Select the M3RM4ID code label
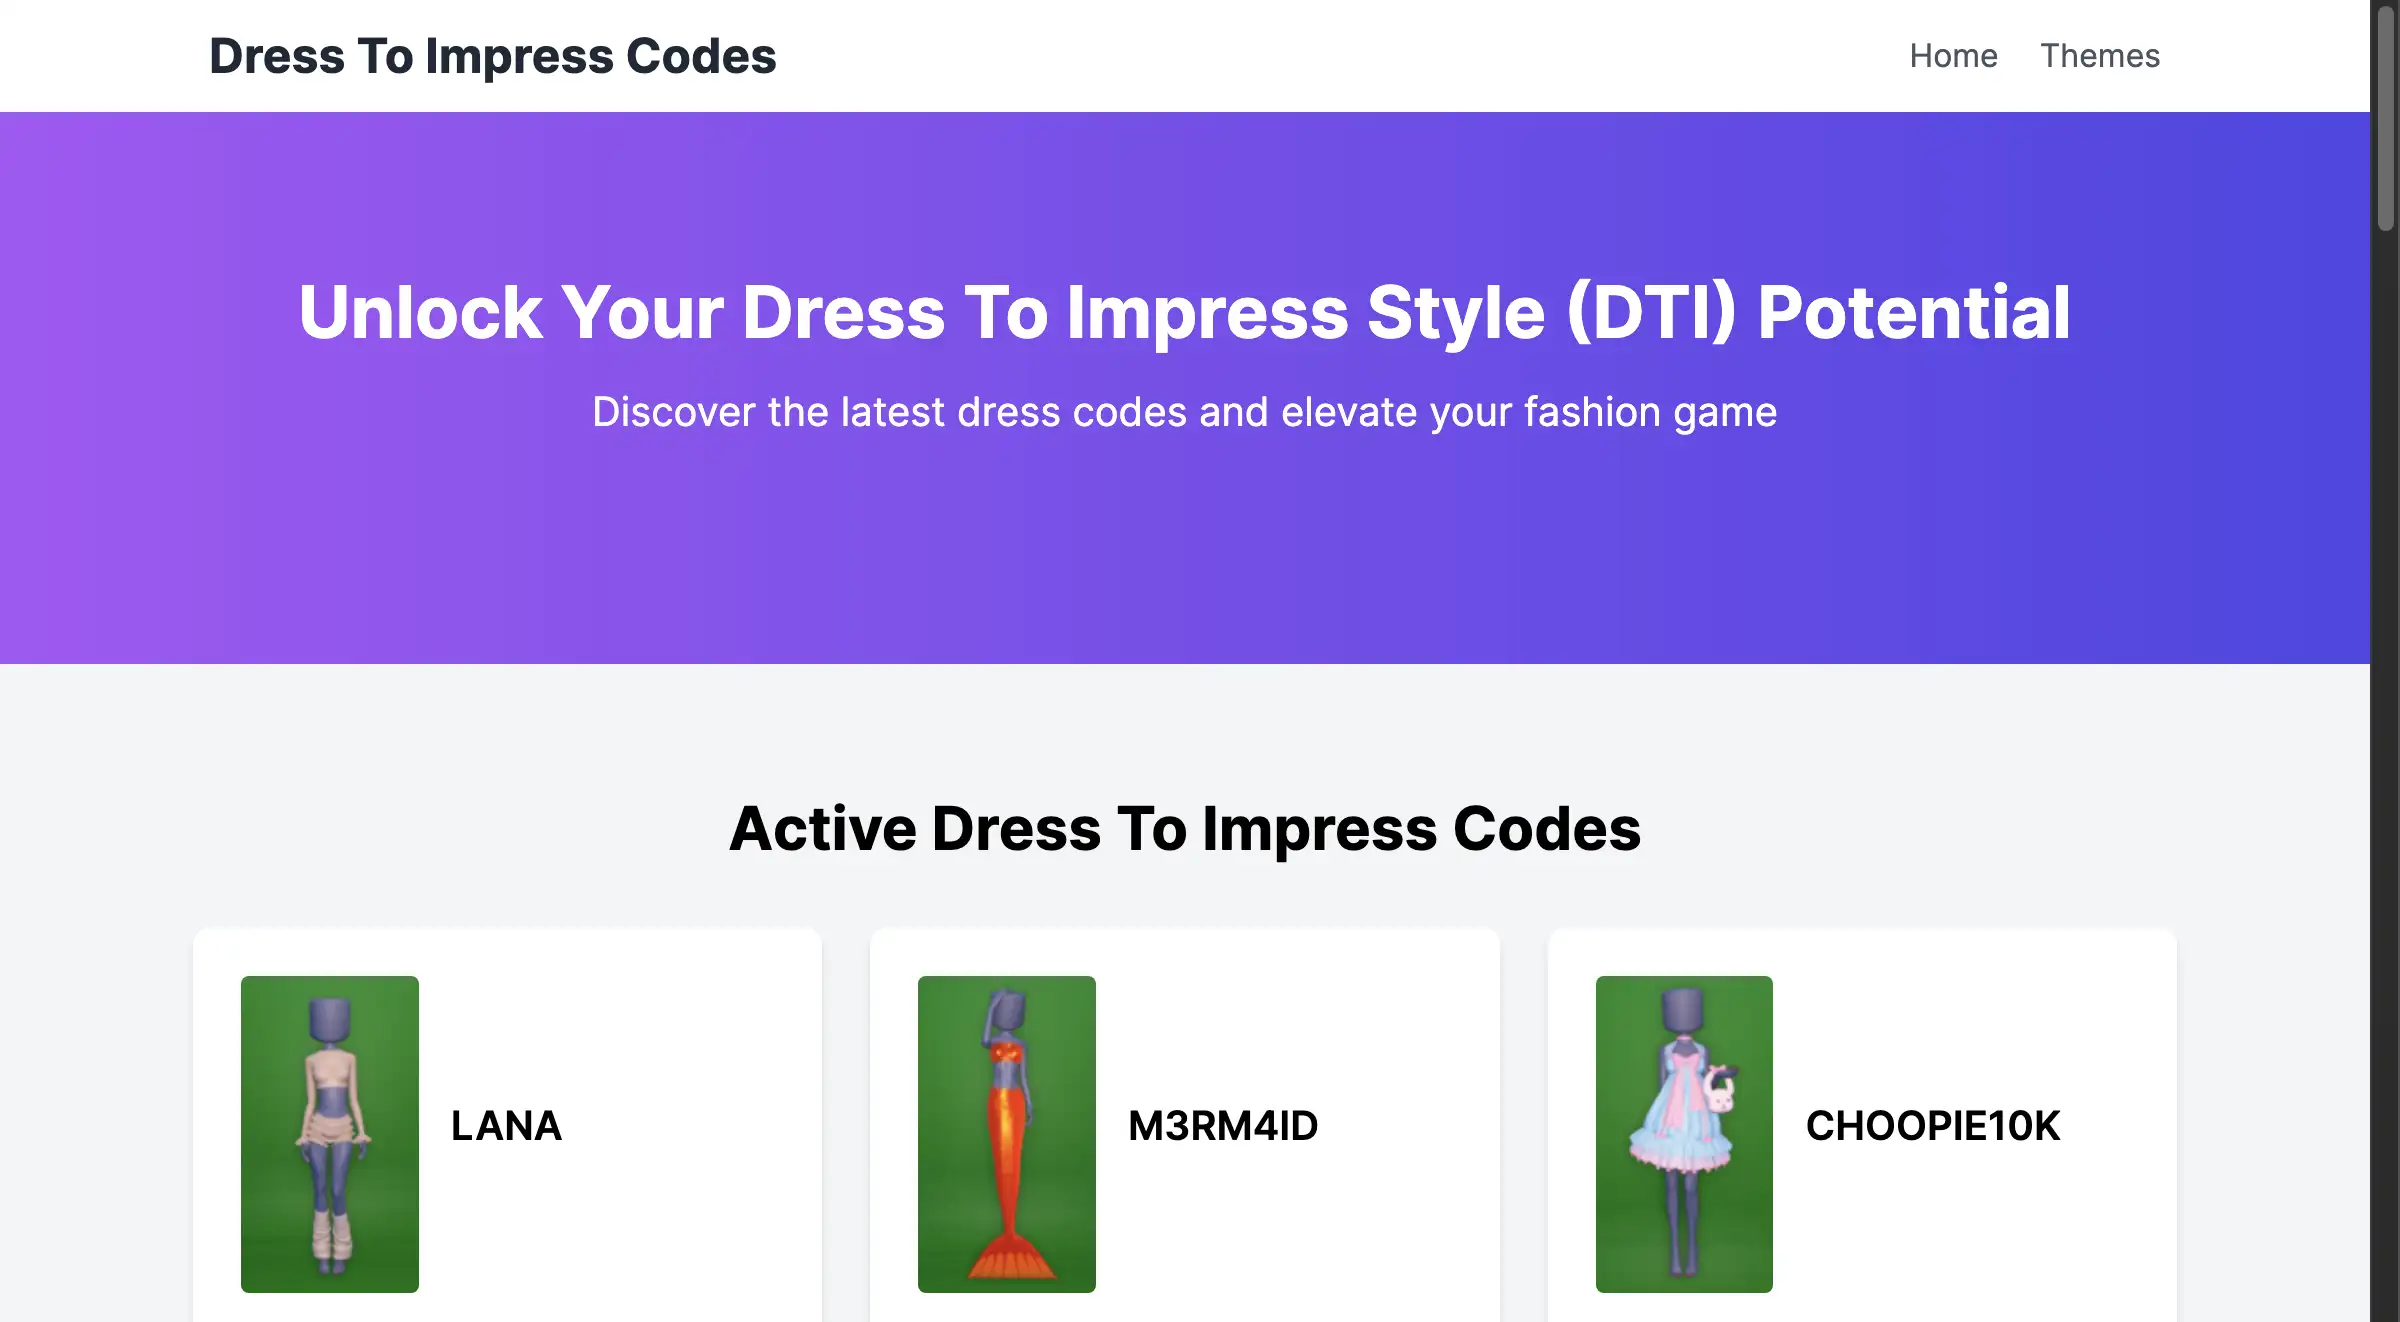 [1223, 1126]
